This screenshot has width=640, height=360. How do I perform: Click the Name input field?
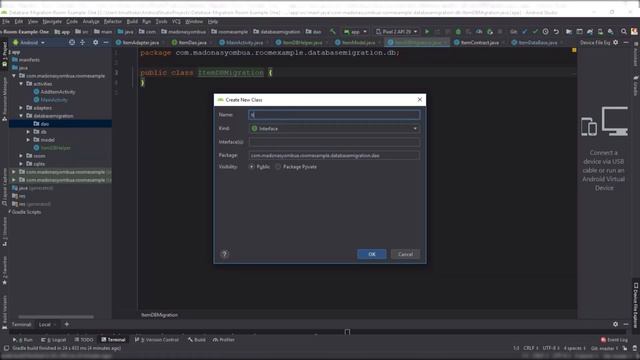point(334,115)
